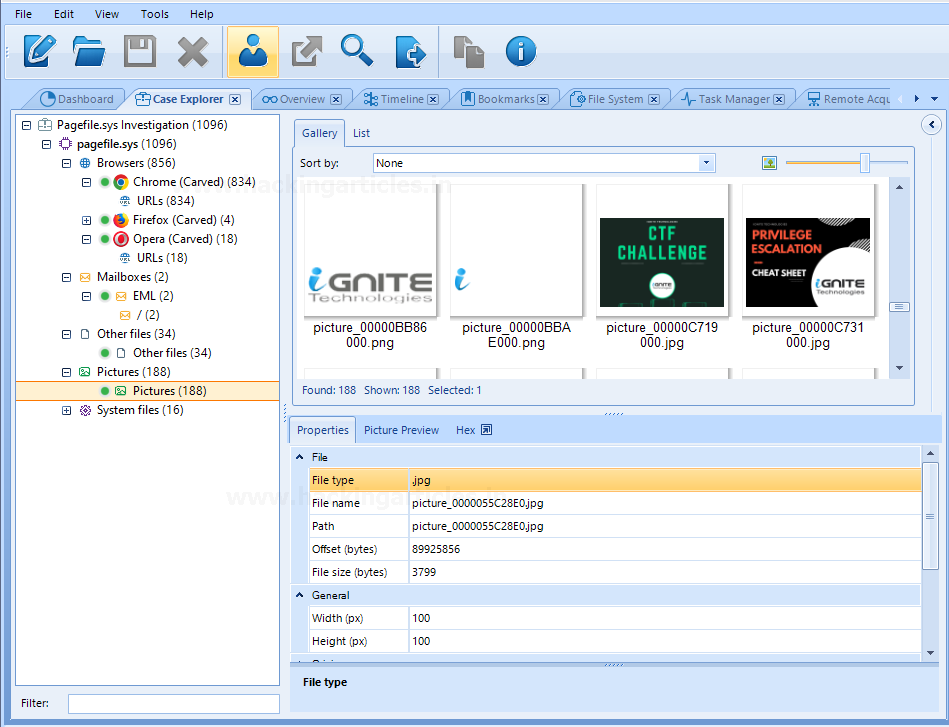Click the copy documents toolbar icon
This screenshot has height=727, width=949.
click(x=468, y=51)
